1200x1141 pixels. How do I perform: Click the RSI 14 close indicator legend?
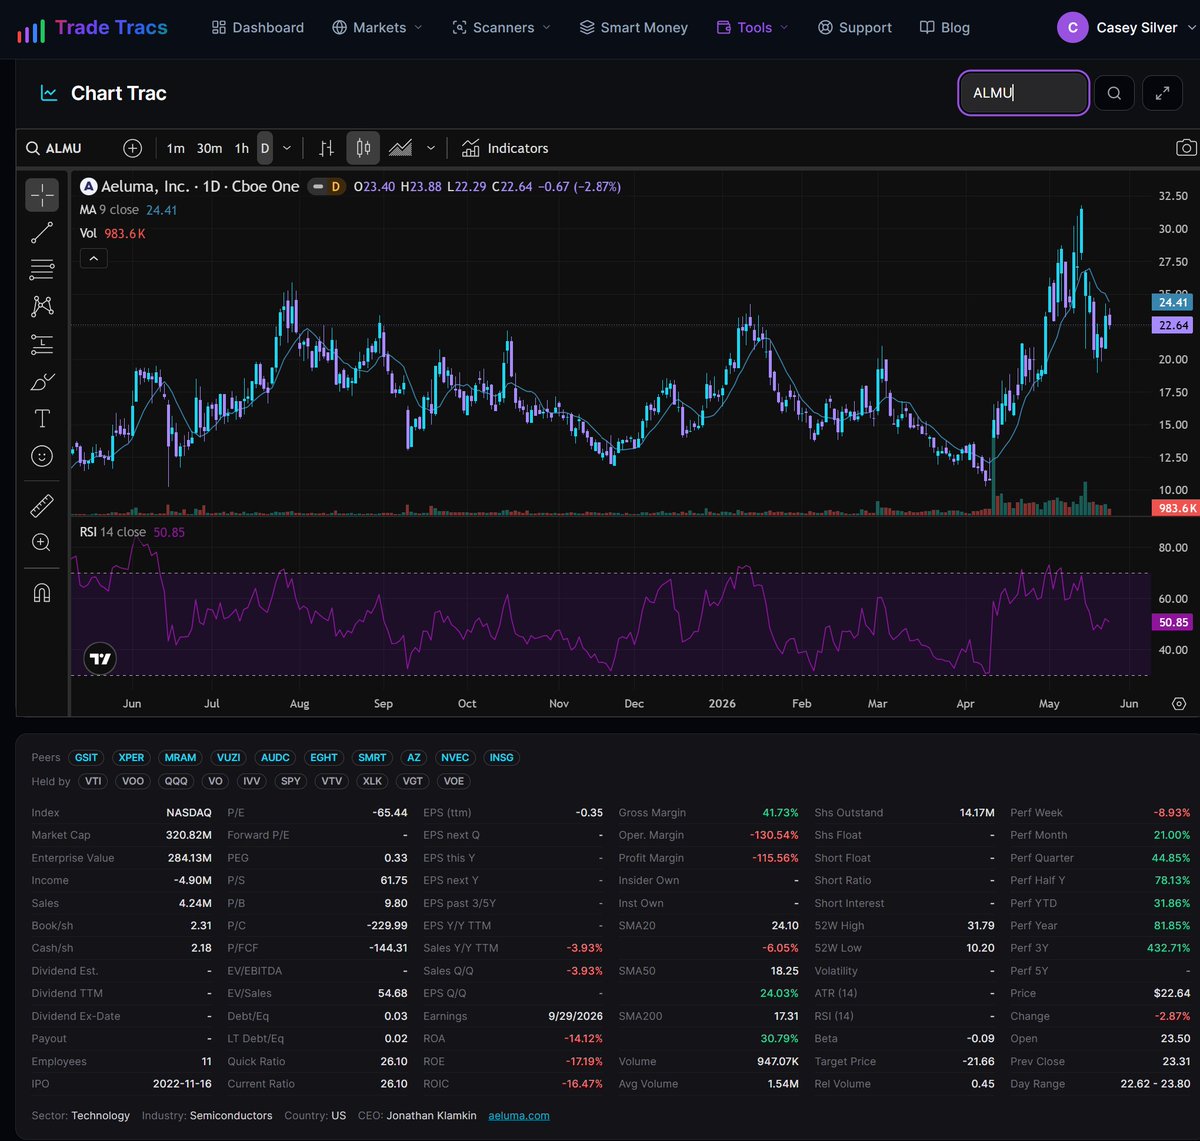(x=132, y=532)
